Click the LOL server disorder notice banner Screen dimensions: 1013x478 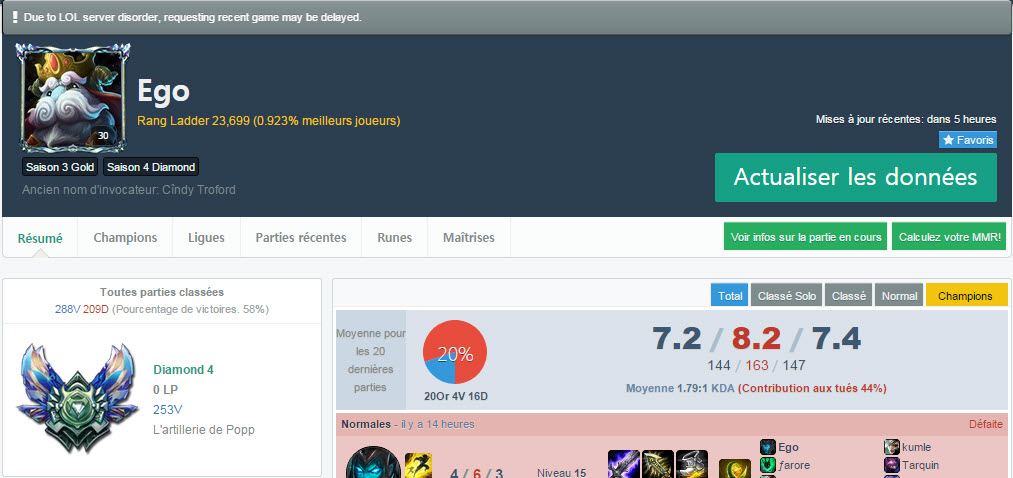(x=506, y=17)
